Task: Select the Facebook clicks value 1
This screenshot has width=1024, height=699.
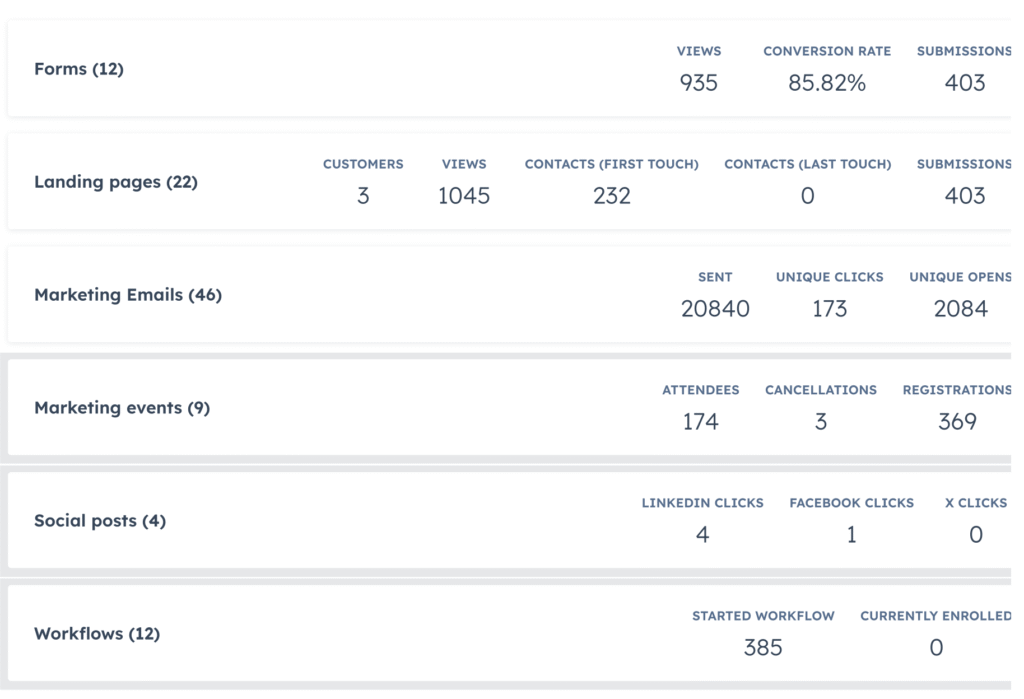Action: pos(851,535)
